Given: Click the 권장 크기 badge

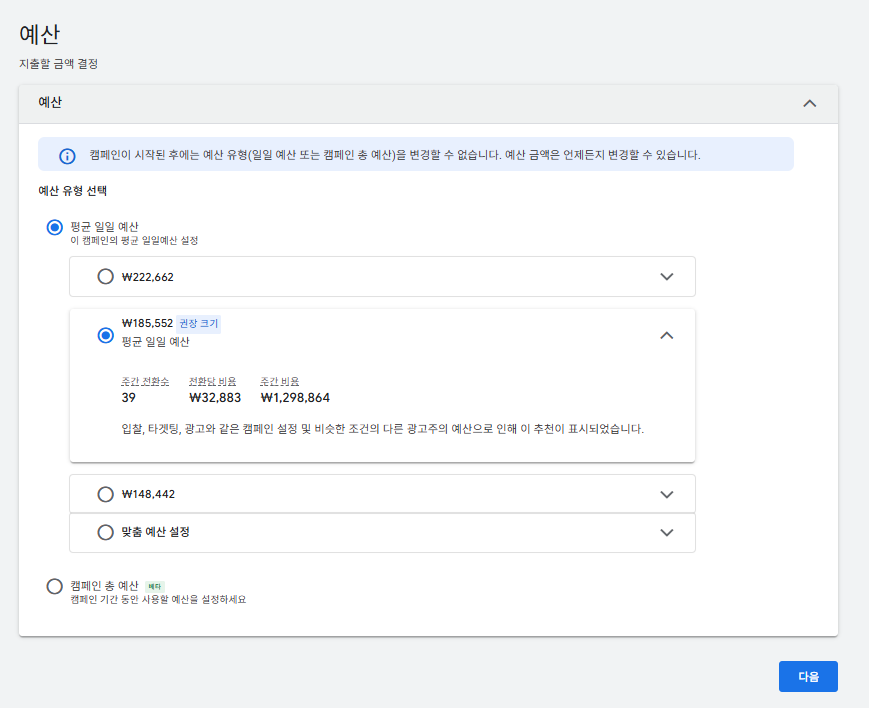Looking at the screenshot, I should pyautogui.click(x=198, y=324).
